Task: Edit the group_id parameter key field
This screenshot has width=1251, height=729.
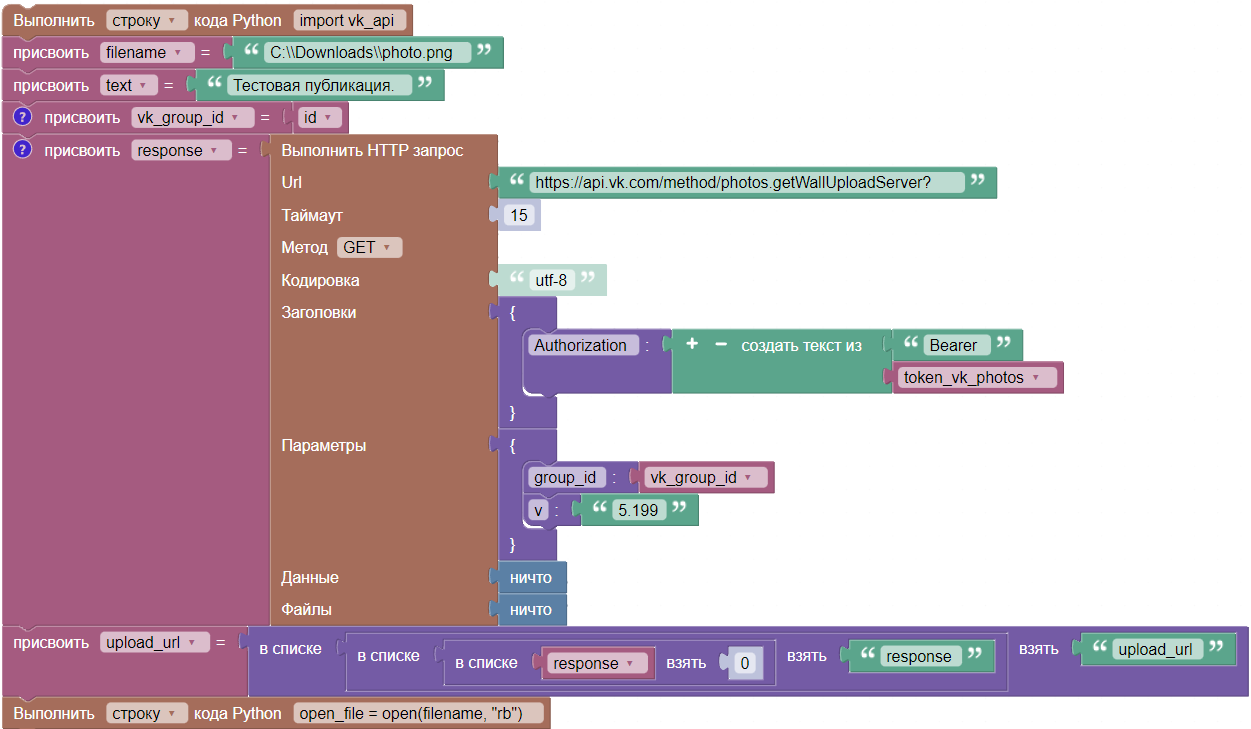Action: 565,478
